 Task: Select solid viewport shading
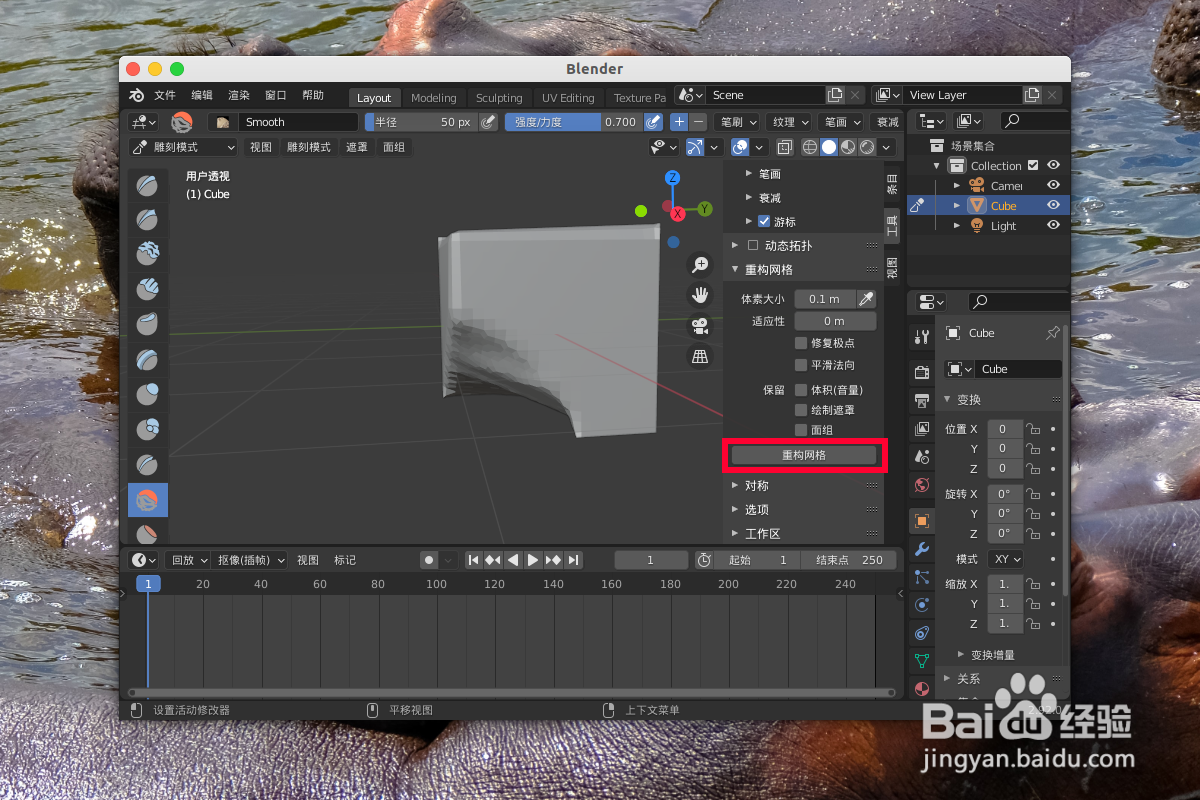829,147
